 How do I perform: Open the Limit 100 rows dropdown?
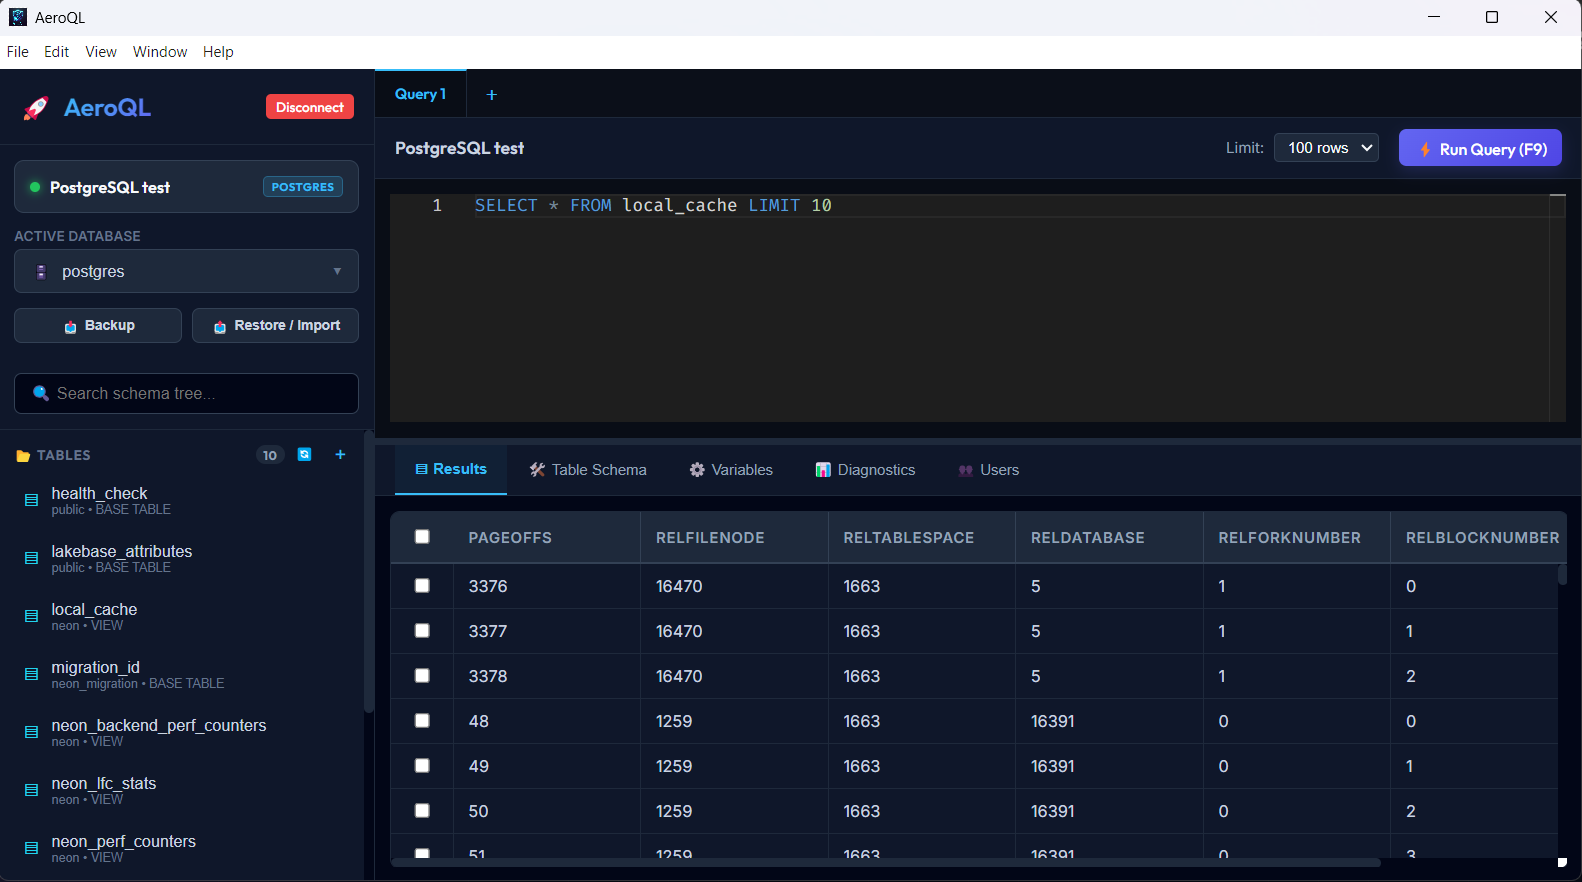pyautogui.click(x=1326, y=148)
